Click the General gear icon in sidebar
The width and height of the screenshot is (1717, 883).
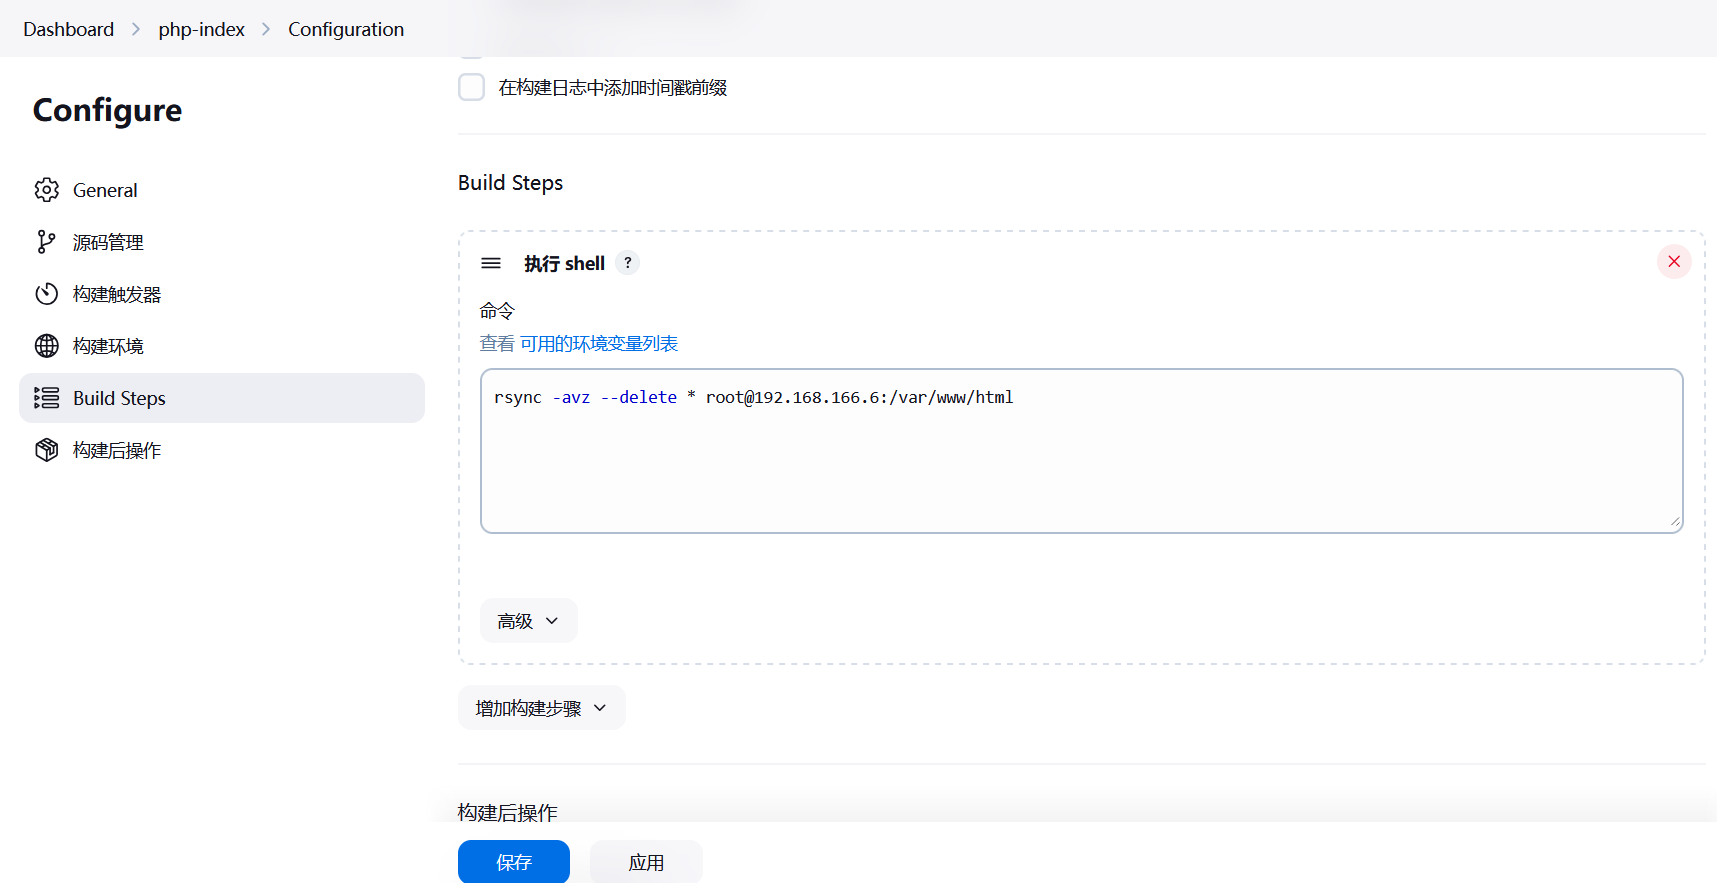tap(46, 190)
